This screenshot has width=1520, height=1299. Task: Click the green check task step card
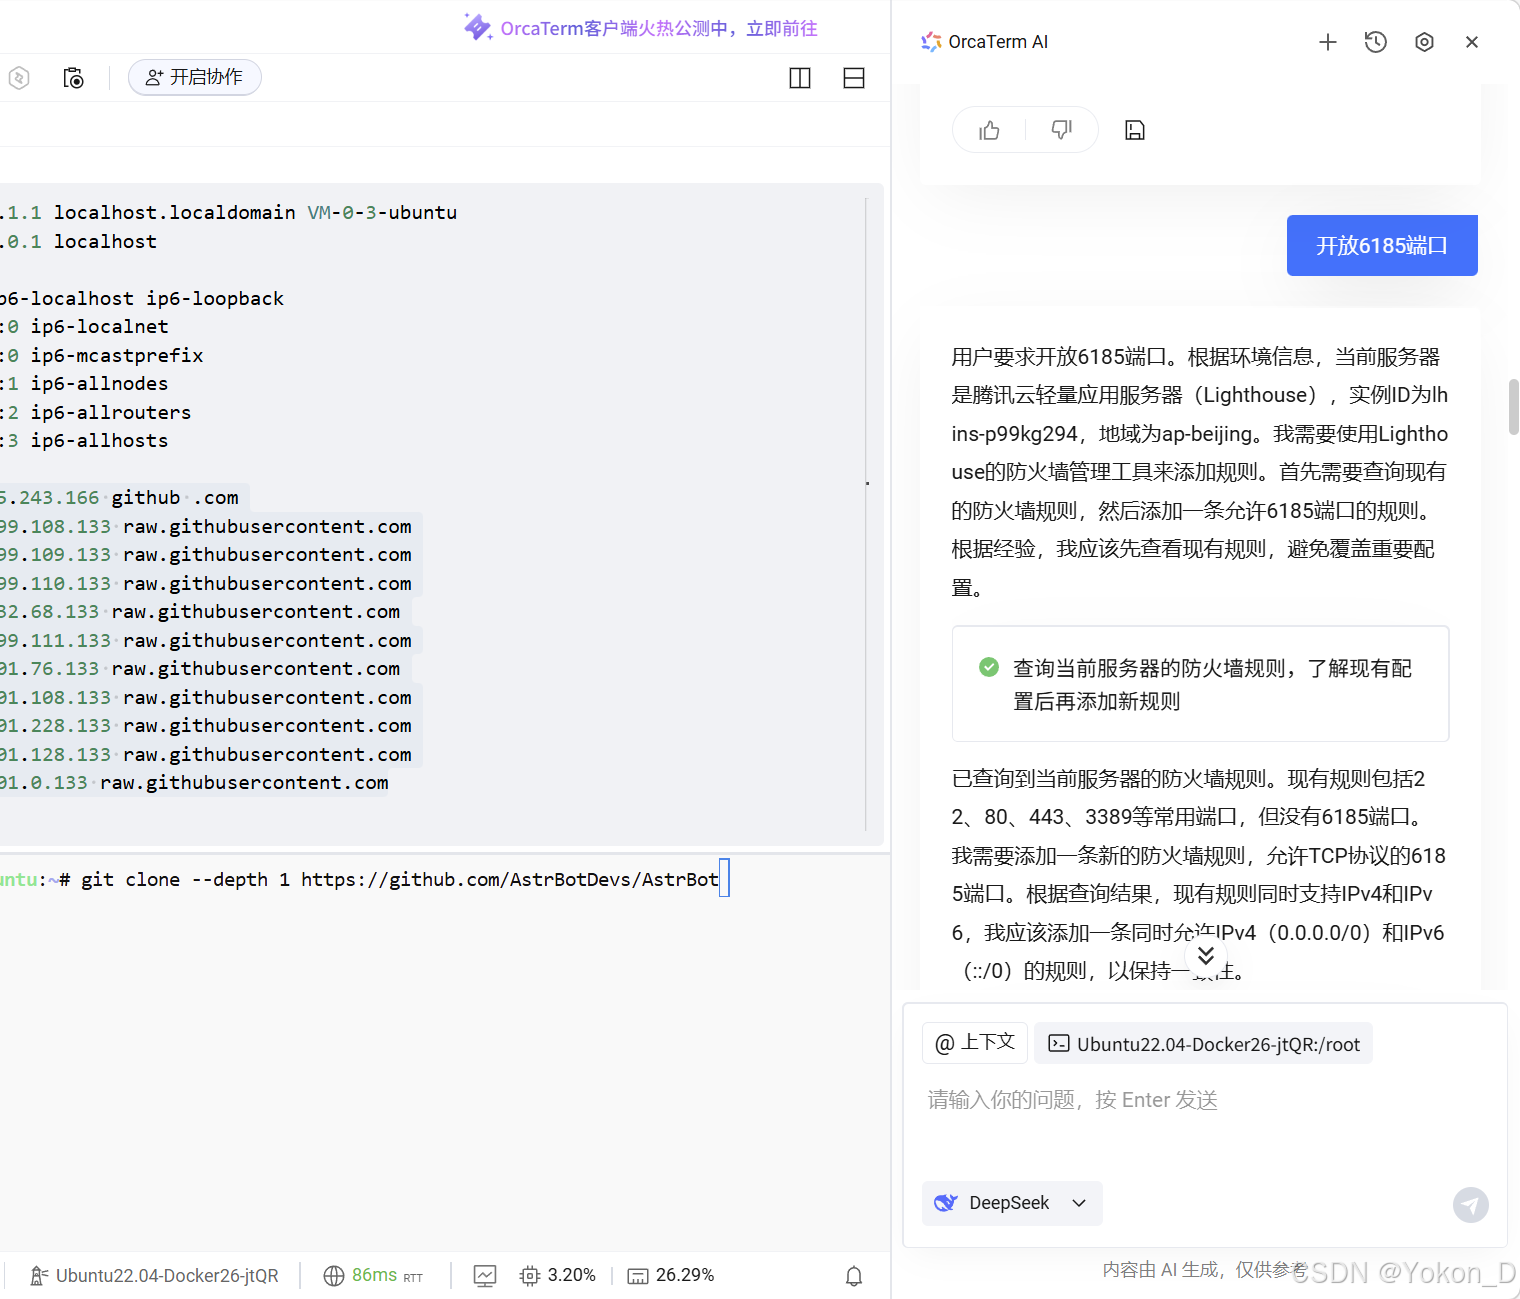point(1201,684)
